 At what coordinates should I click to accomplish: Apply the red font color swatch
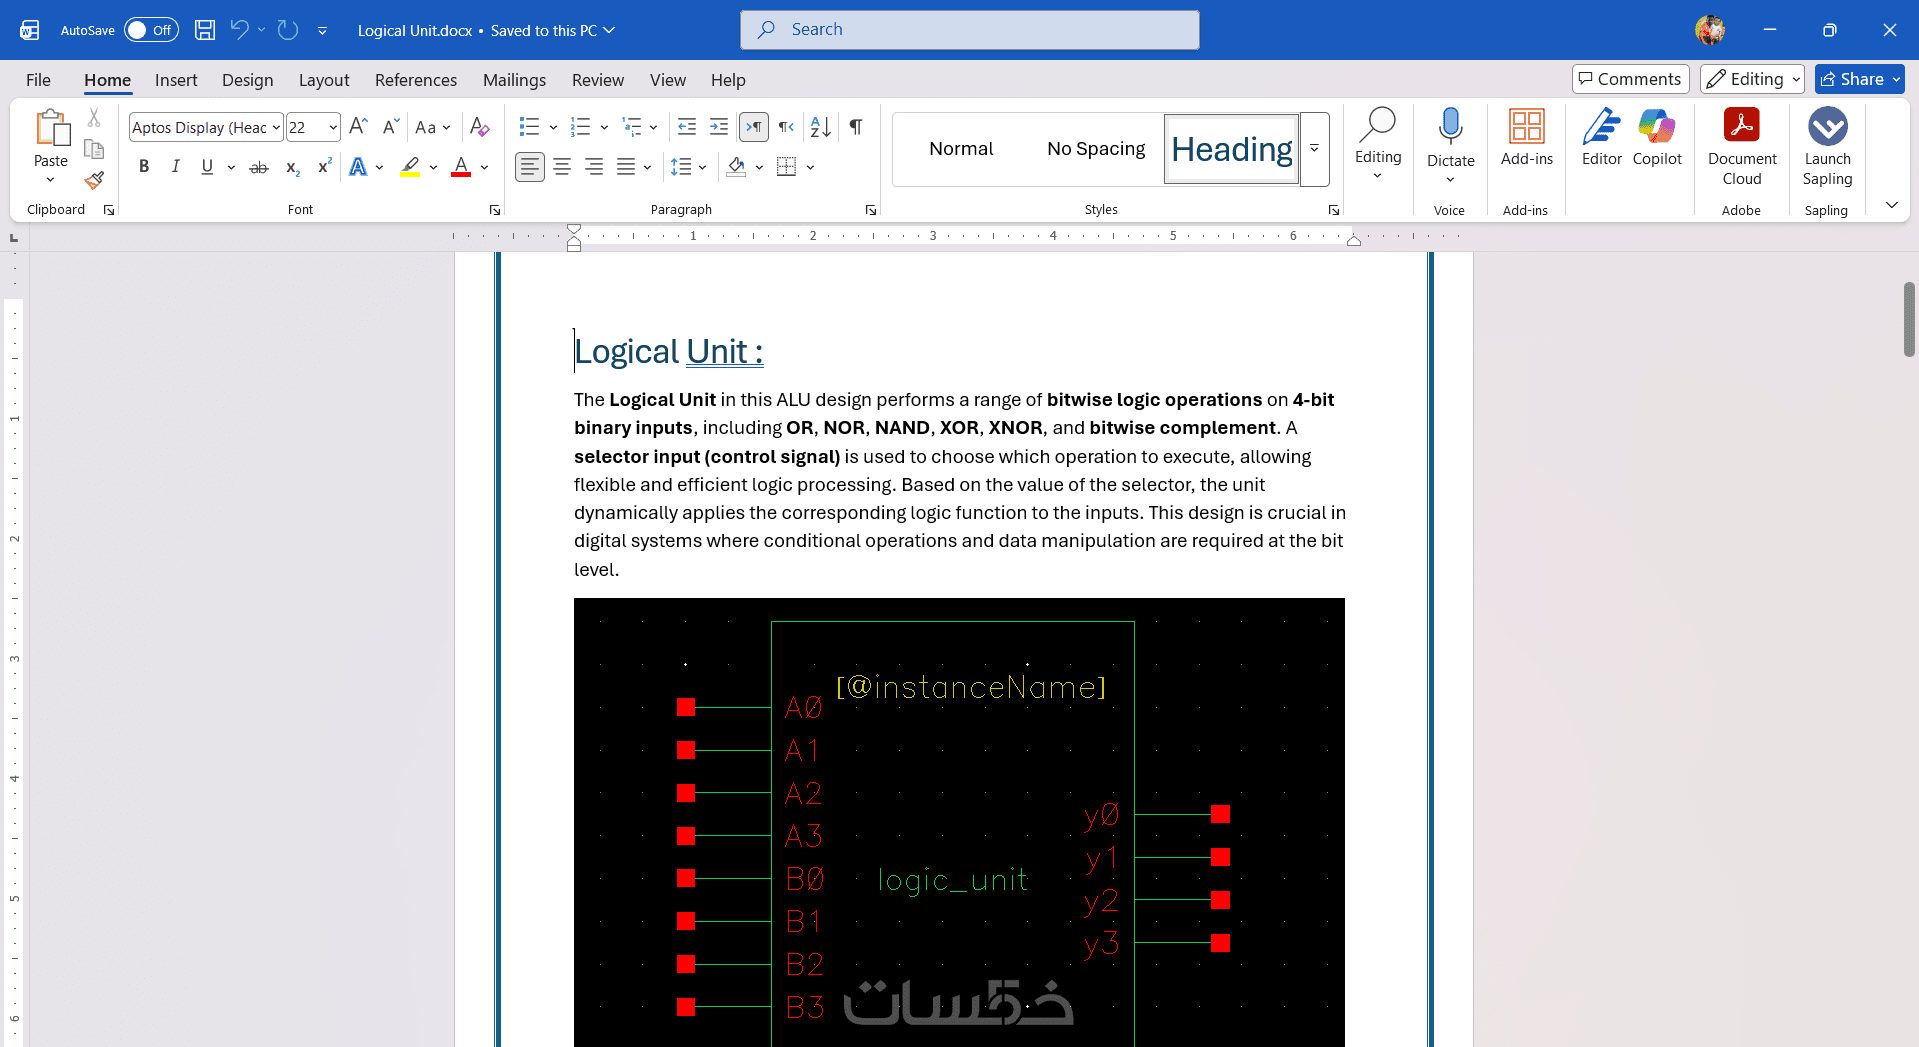461,167
